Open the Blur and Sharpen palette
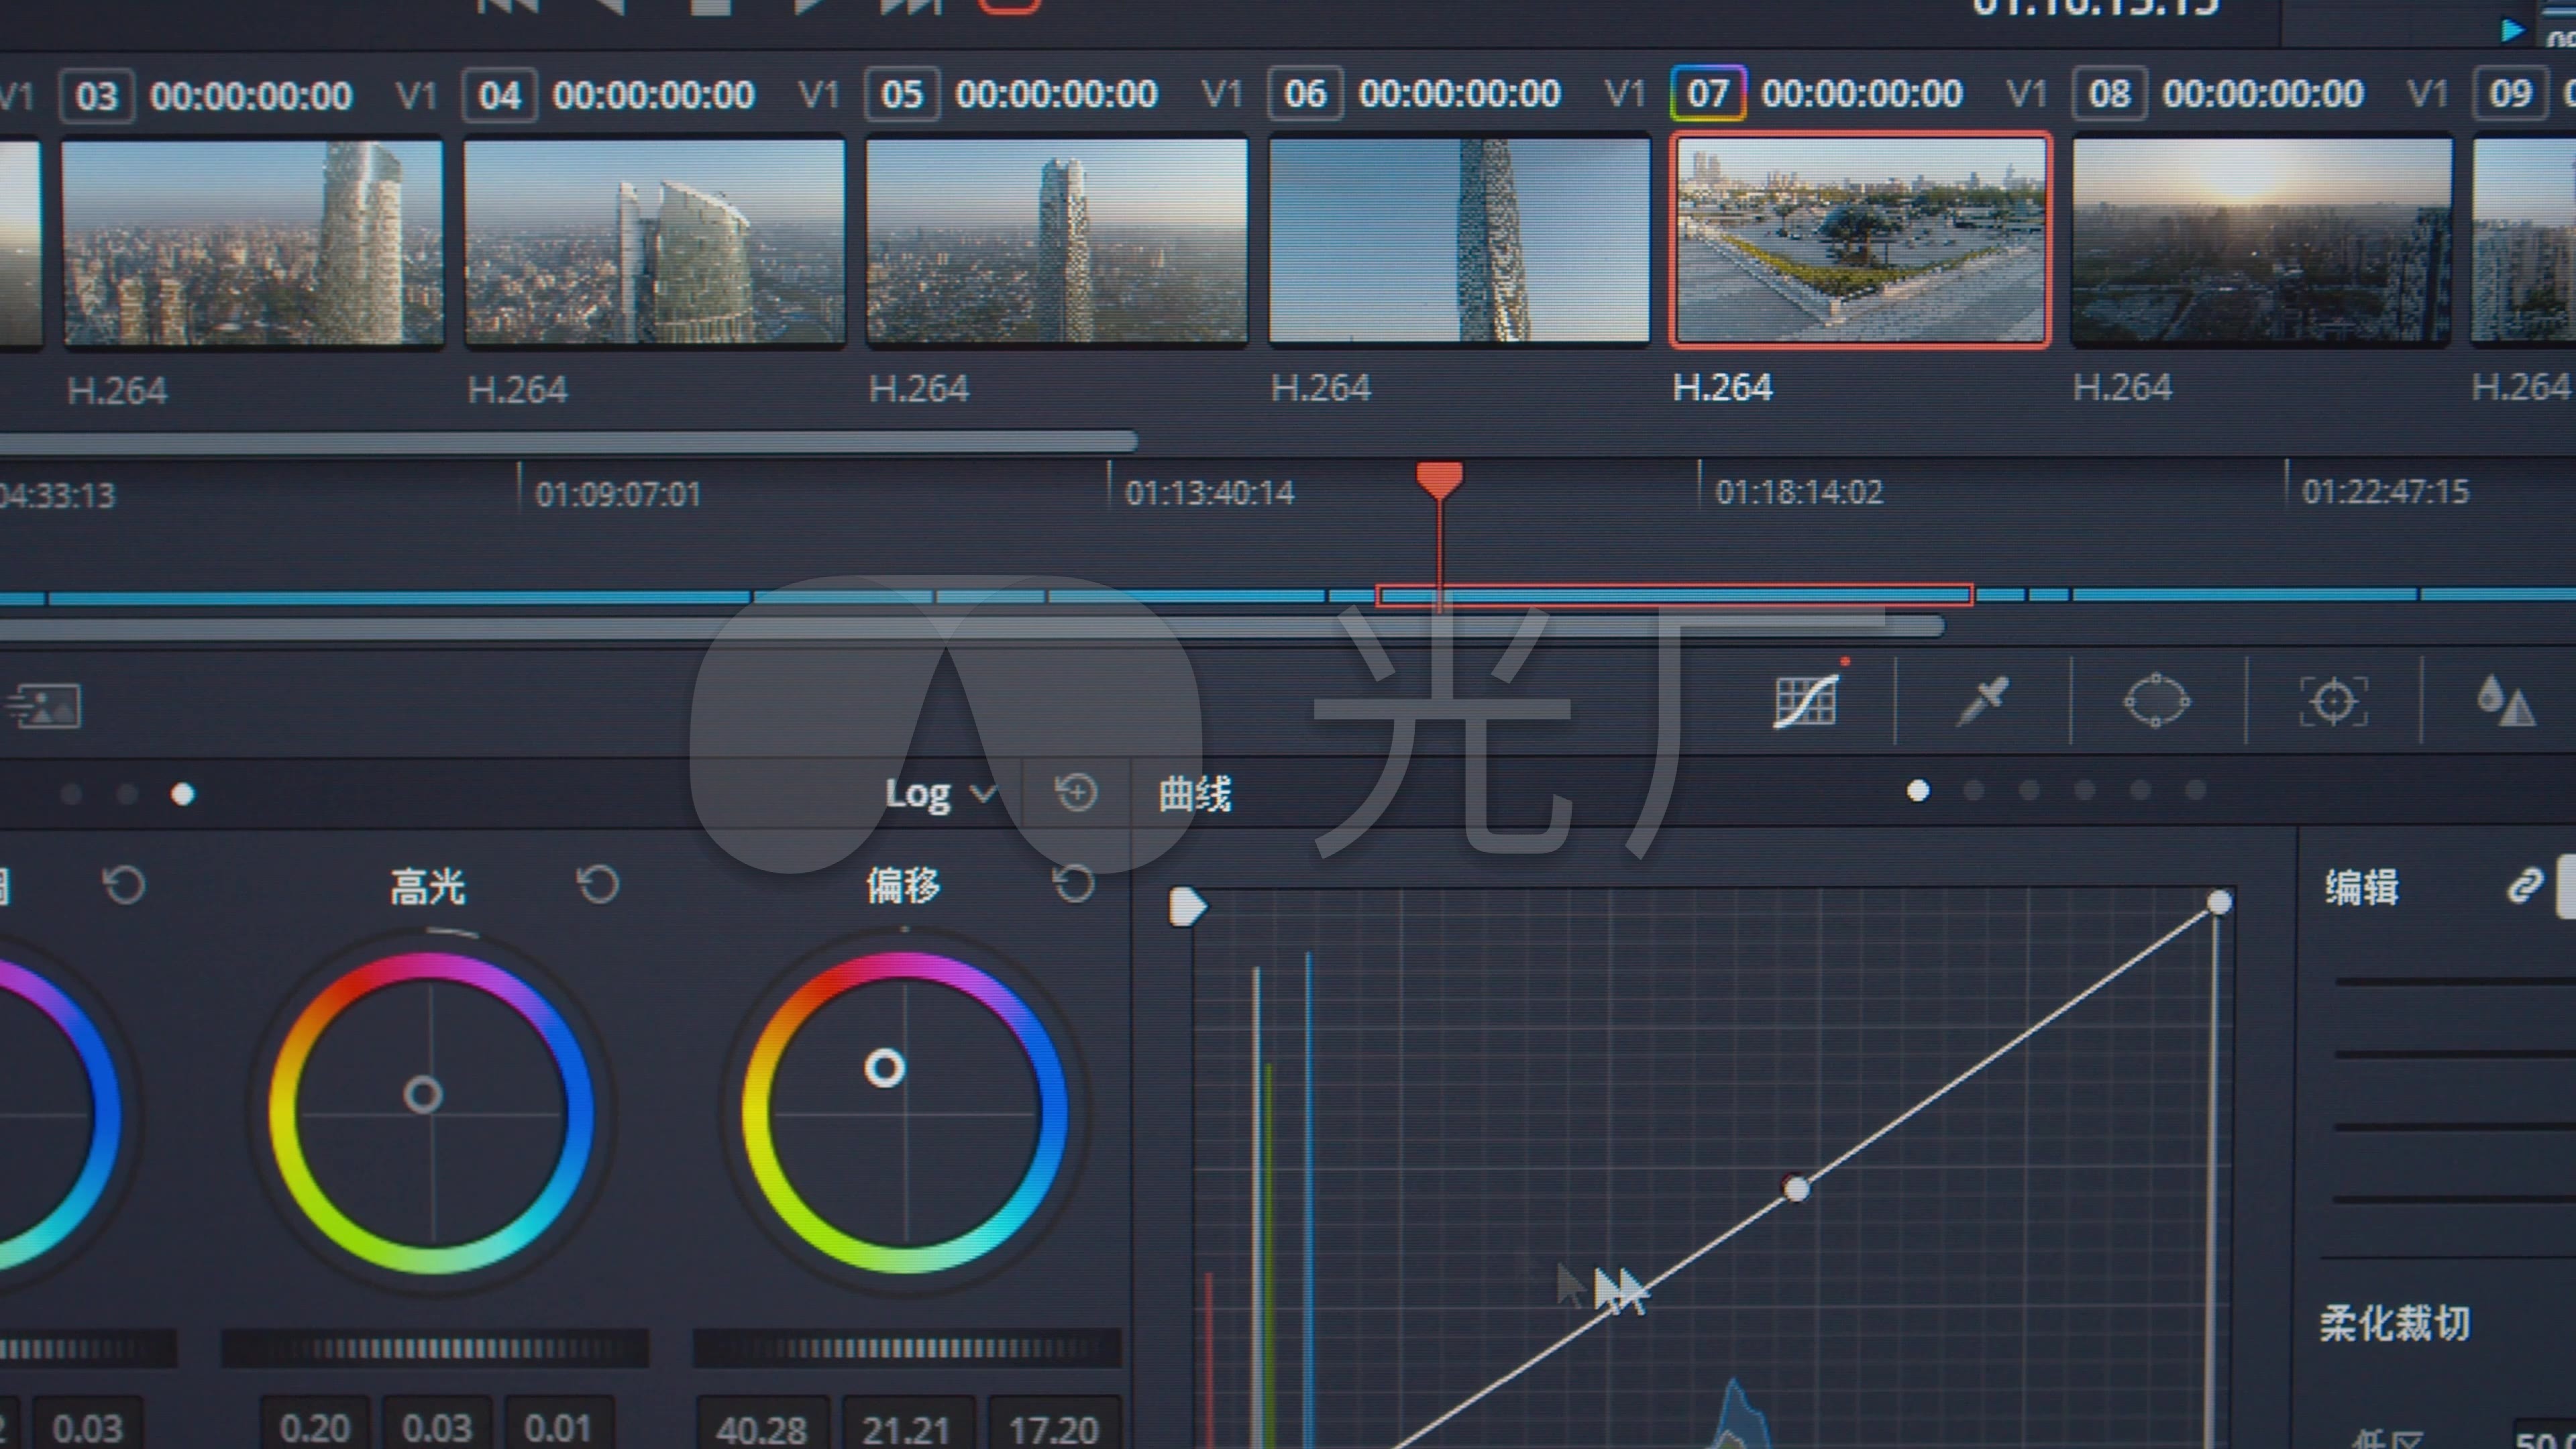Image resolution: width=2576 pixels, height=1449 pixels. coord(2505,700)
